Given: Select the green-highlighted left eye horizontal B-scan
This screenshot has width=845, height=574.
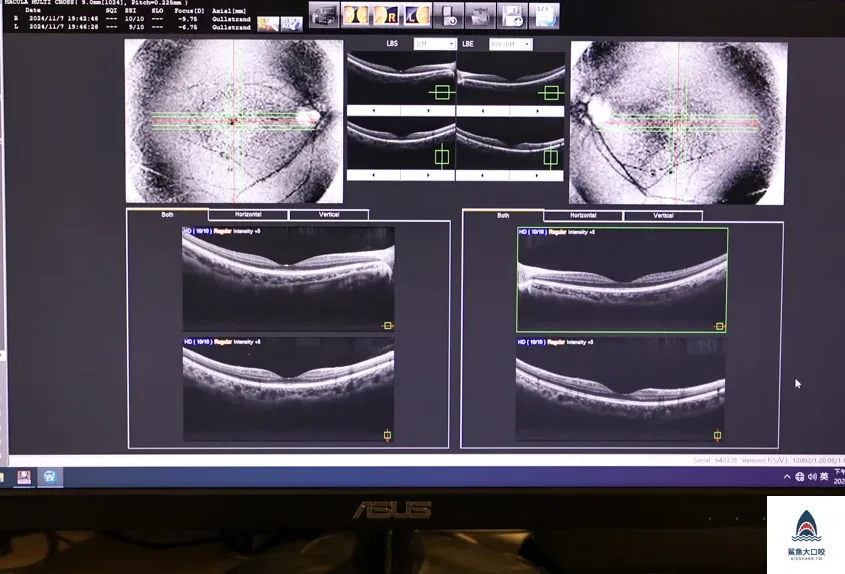Looking at the screenshot, I should point(622,280).
